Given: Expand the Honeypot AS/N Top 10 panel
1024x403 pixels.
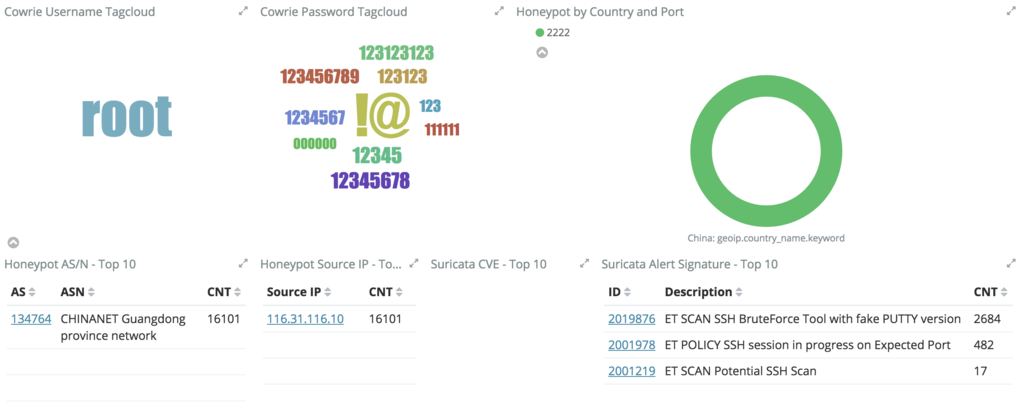Looking at the screenshot, I should [x=243, y=264].
